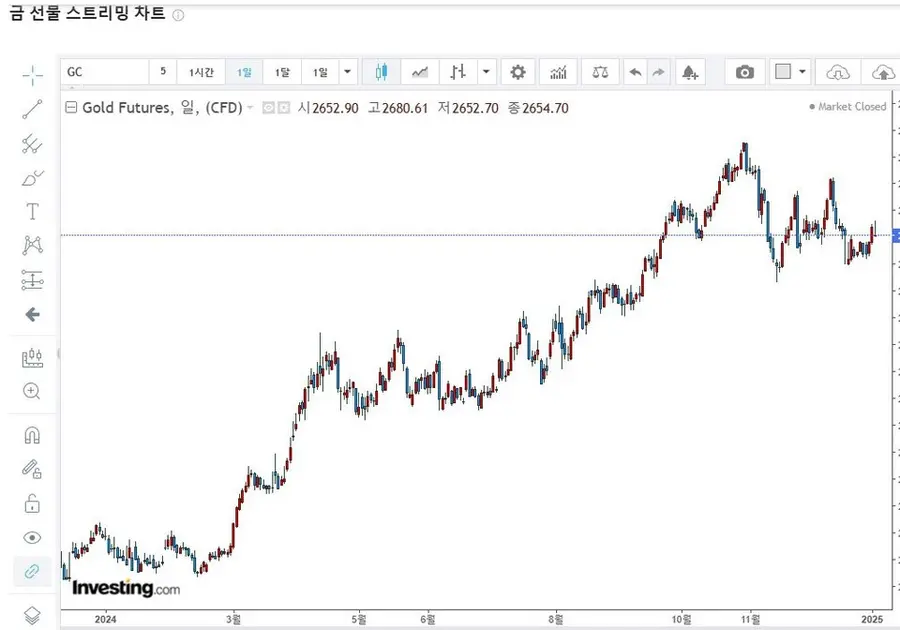Select the crosshair cursor tool
Image resolution: width=900 pixels, height=630 pixels.
(32, 76)
